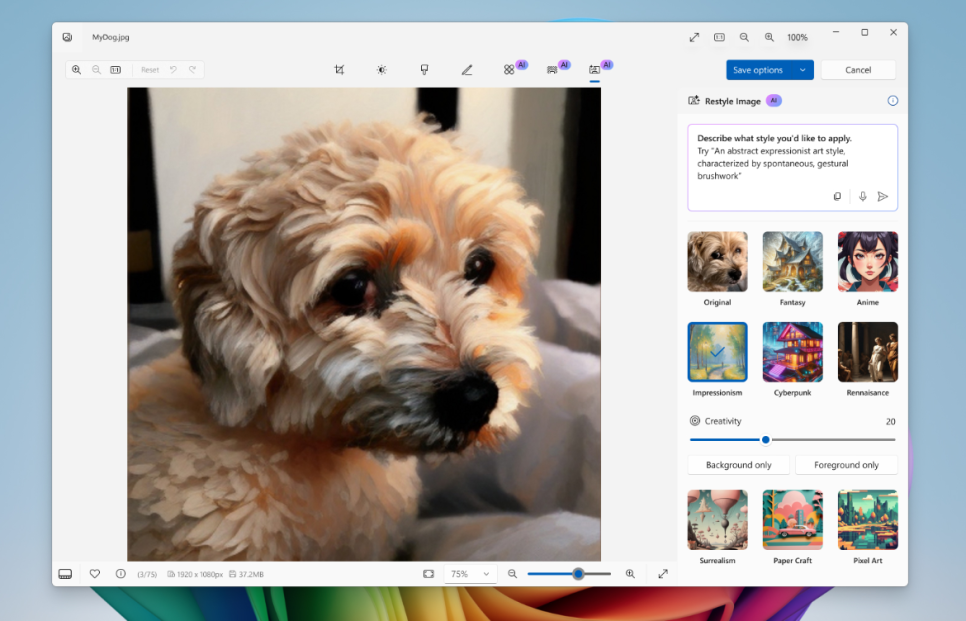Viewport: 966px width, 621px height.
Task: Apply the Anime style
Action: pos(867,261)
